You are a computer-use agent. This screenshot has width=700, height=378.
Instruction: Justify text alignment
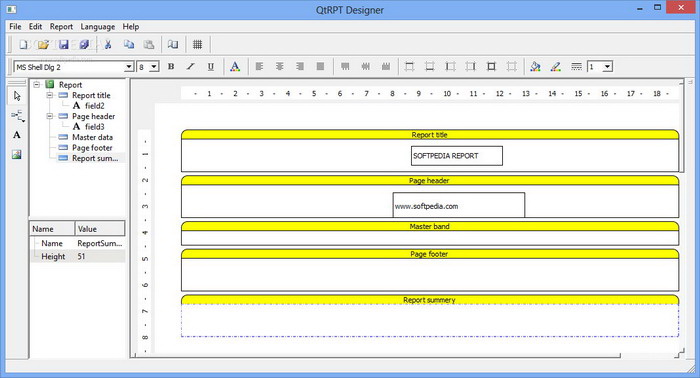[320, 66]
